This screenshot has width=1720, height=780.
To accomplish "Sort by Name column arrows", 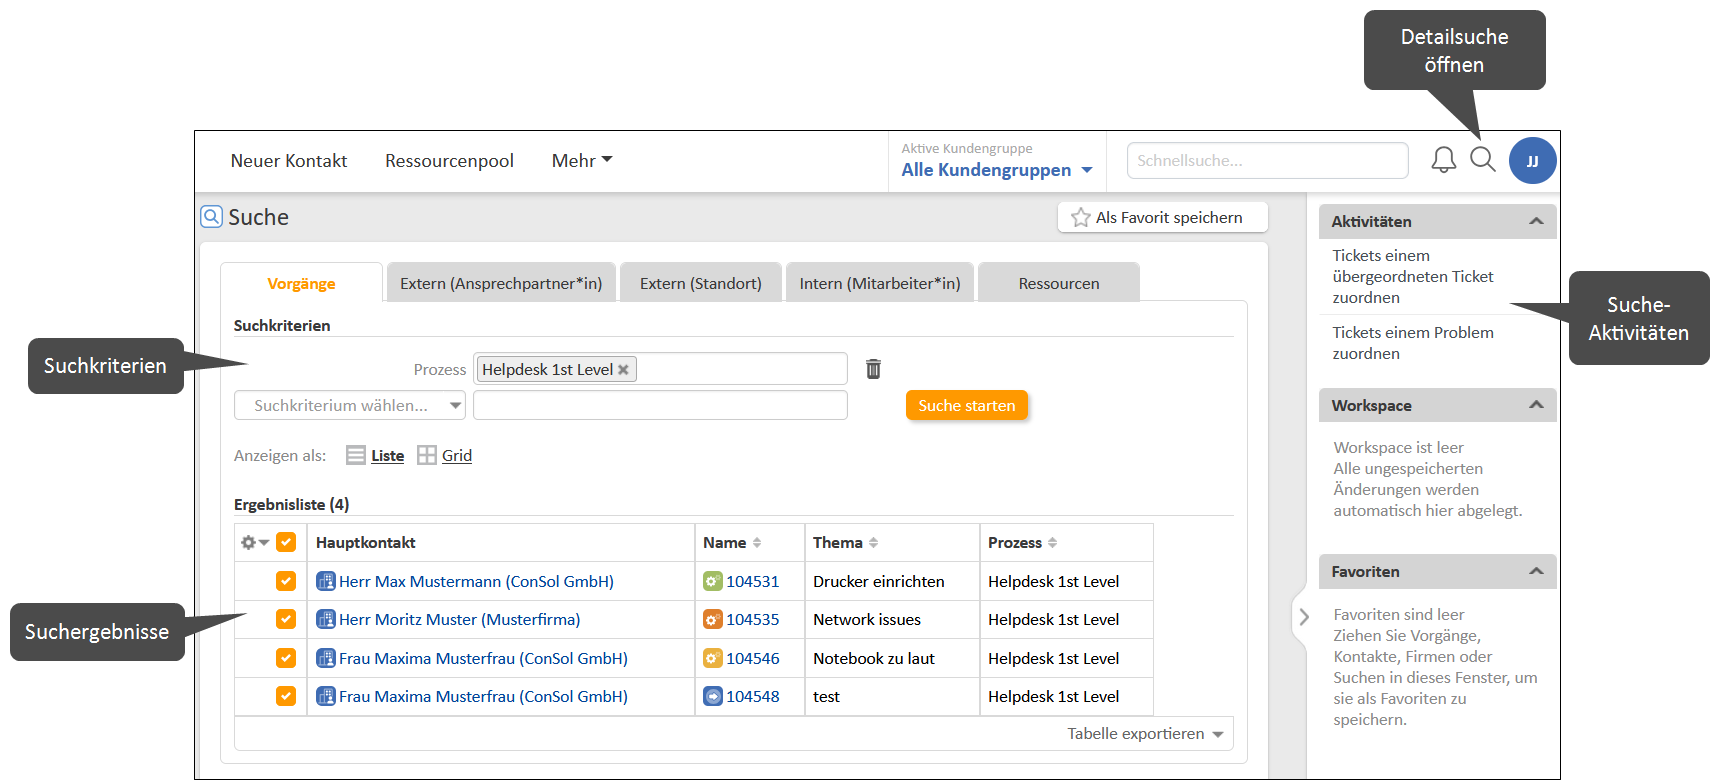I will pyautogui.click(x=757, y=542).
